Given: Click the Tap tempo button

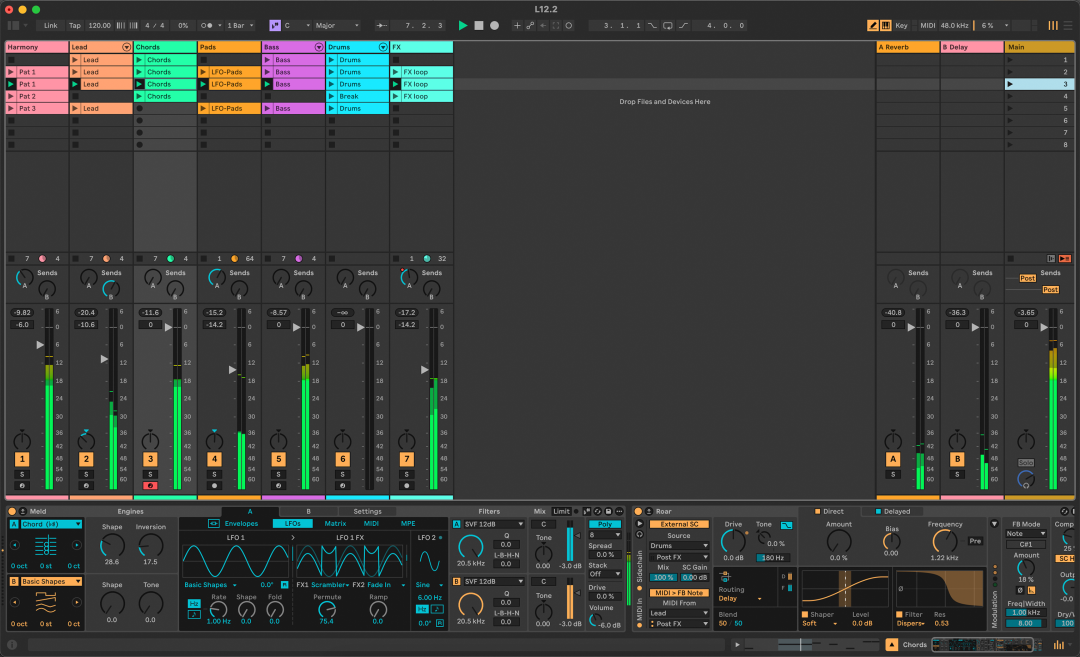Looking at the screenshot, I should coord(74,25).
